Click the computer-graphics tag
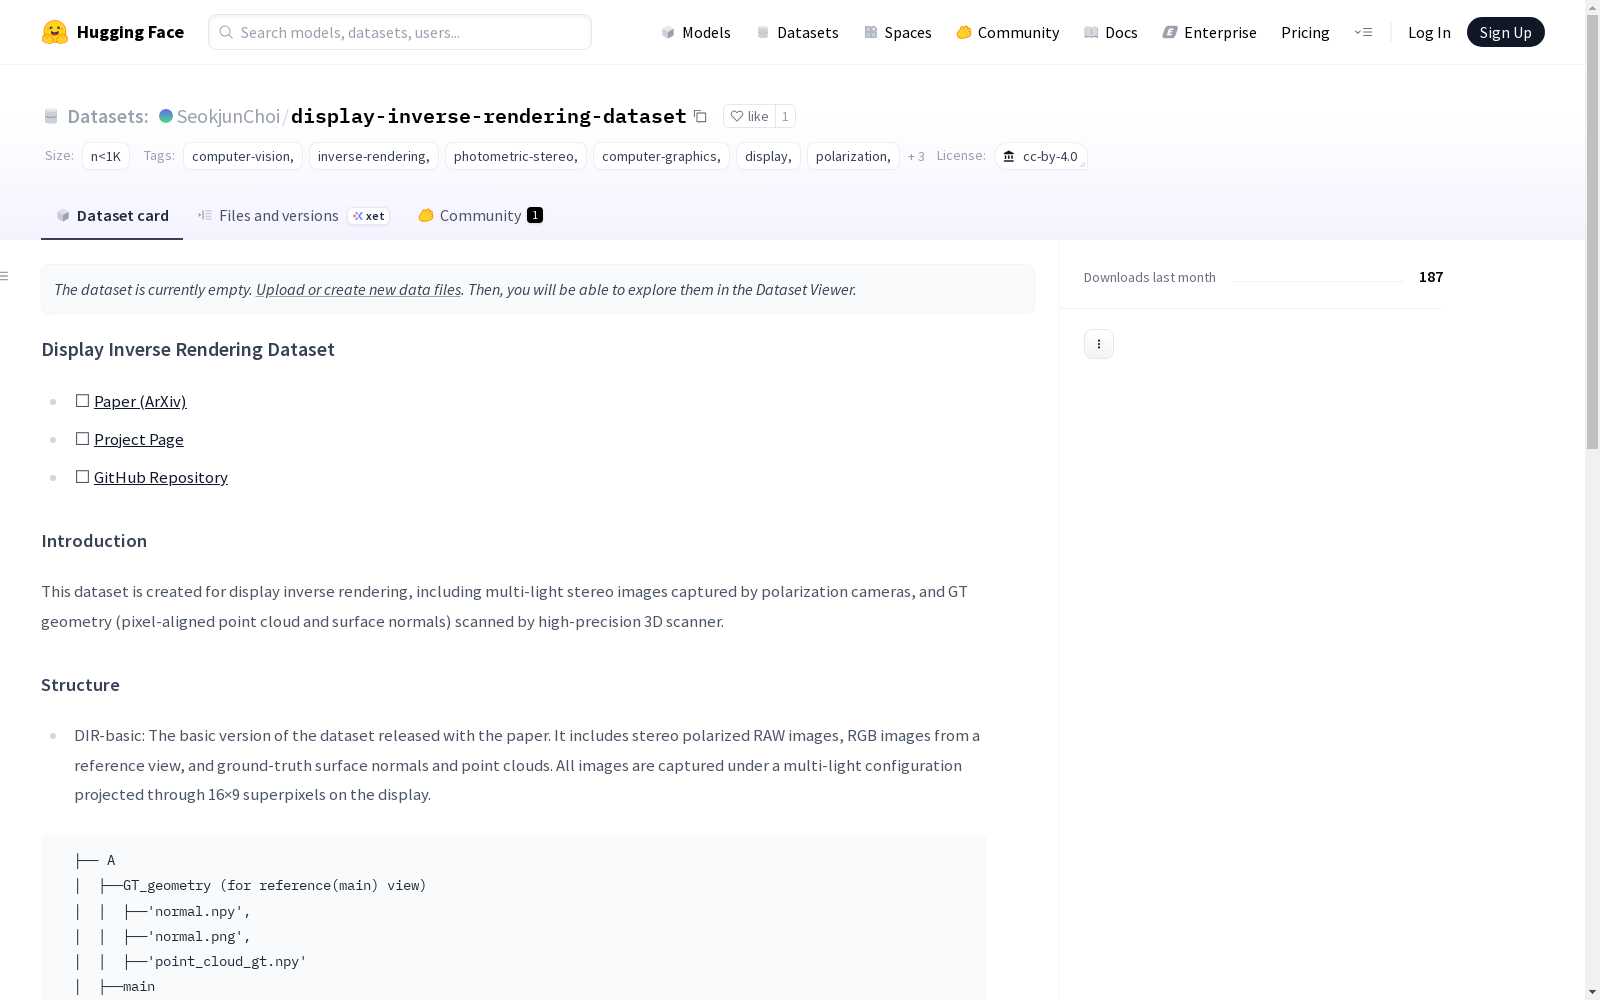 pos(661,156)
